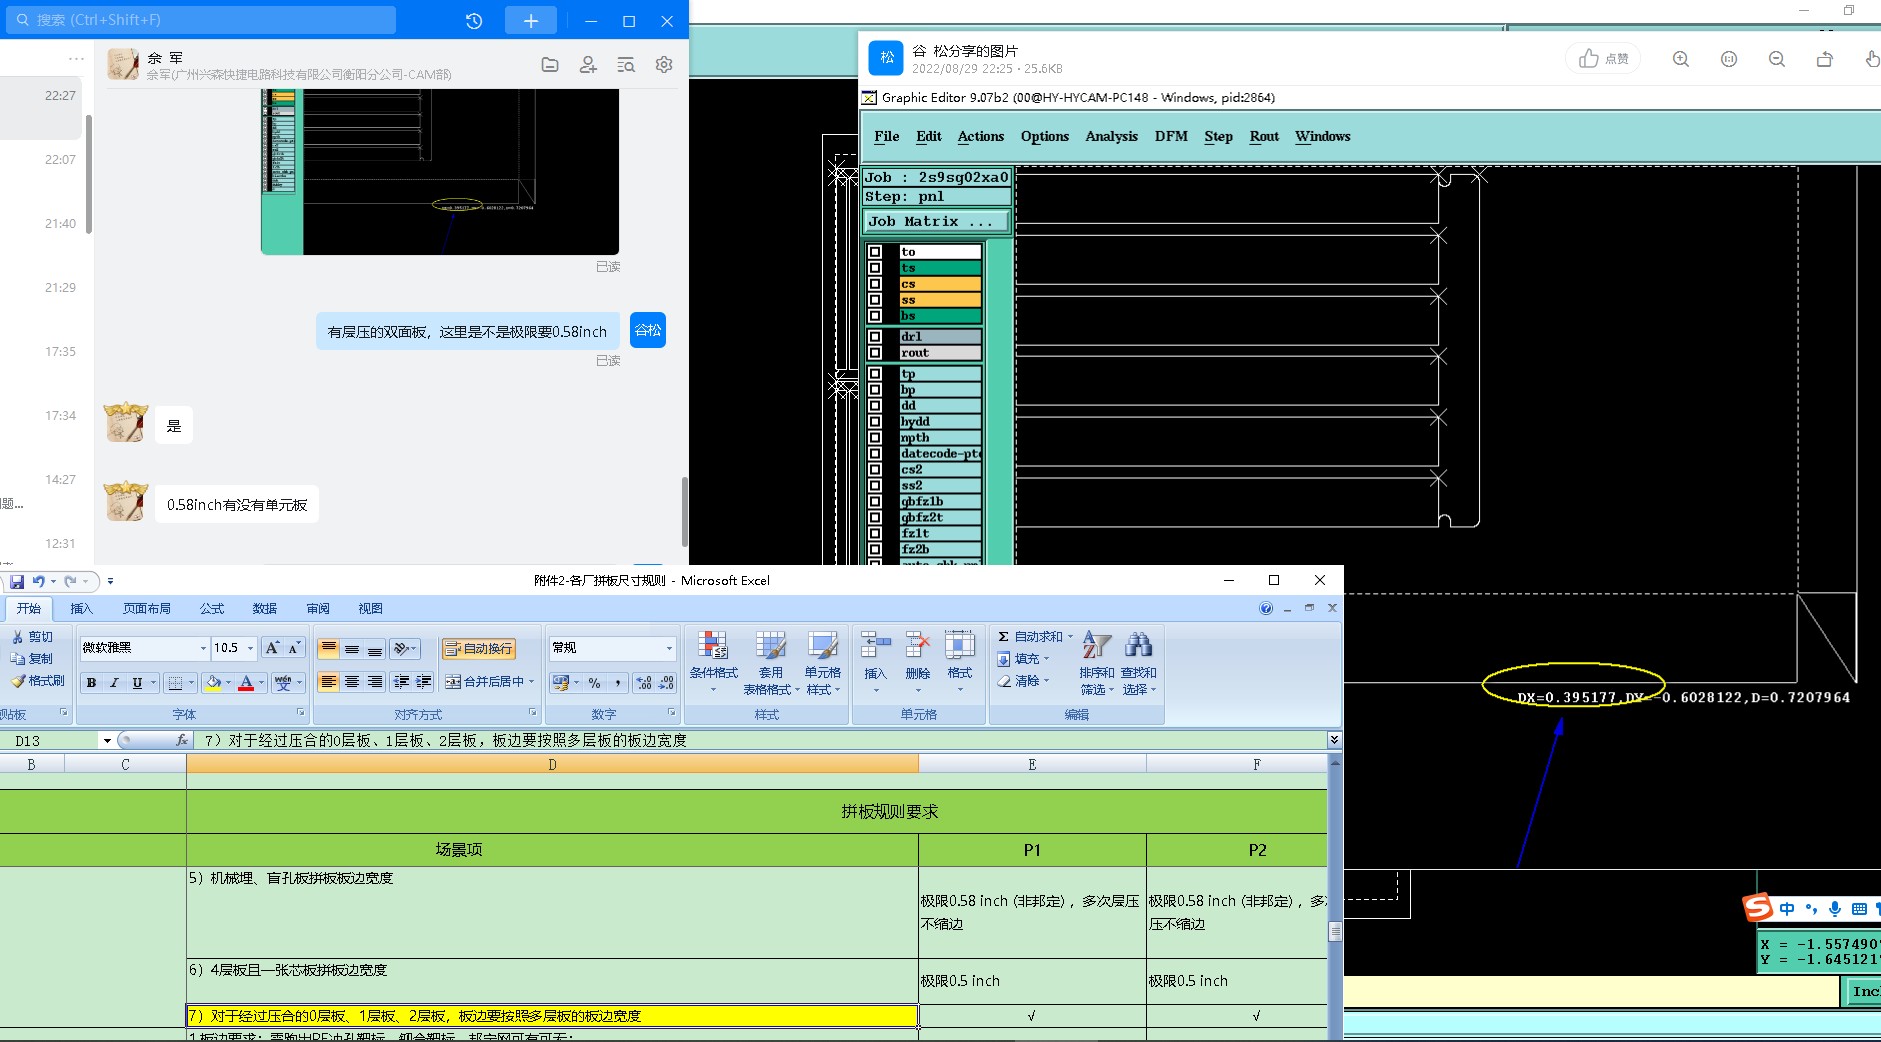Open the font name dropdown (微软雅黑)
The width and height of the screenshot is (1881, 1042).
coord(203,648)
